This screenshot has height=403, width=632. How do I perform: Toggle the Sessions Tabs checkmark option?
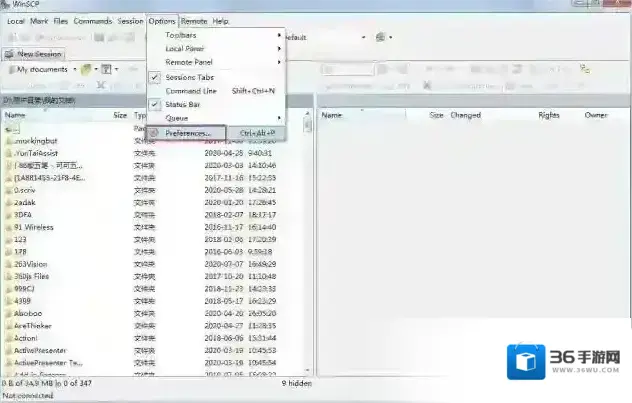click(189, 77)
